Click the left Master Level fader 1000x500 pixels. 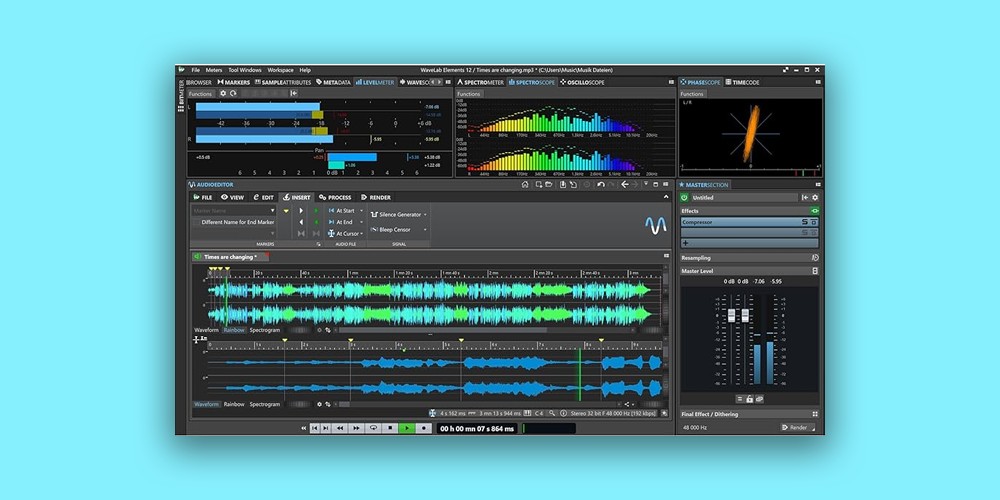[729, 317]
